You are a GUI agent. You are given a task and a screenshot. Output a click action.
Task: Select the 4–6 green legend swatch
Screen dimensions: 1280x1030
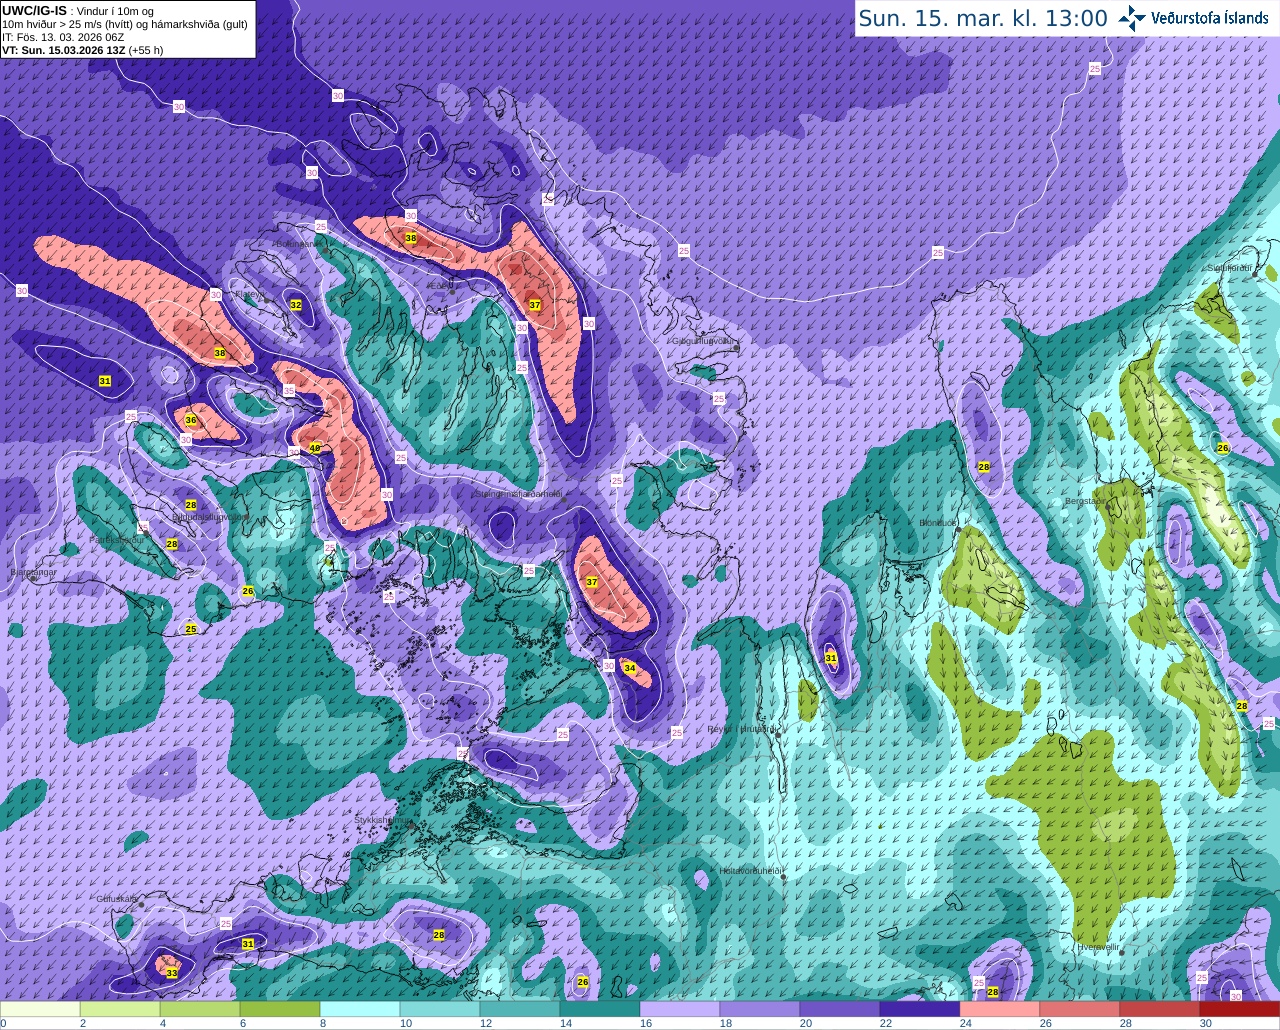(x=200, y=1009)
